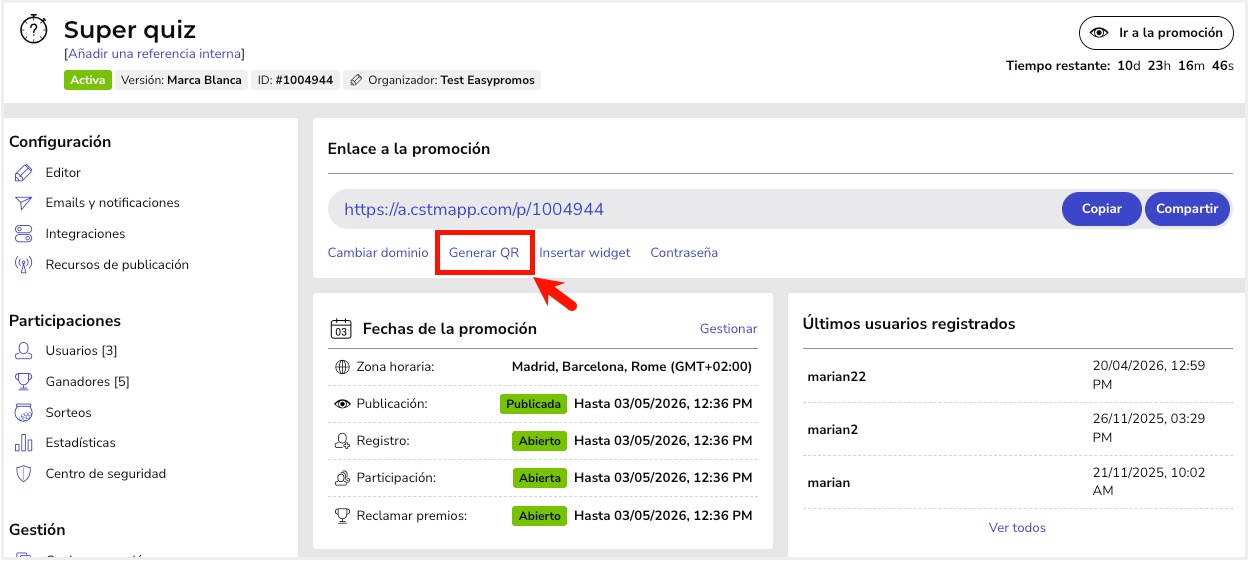Click Añadir una referencia interna link

pyautogui.click(x=154, y=54)
